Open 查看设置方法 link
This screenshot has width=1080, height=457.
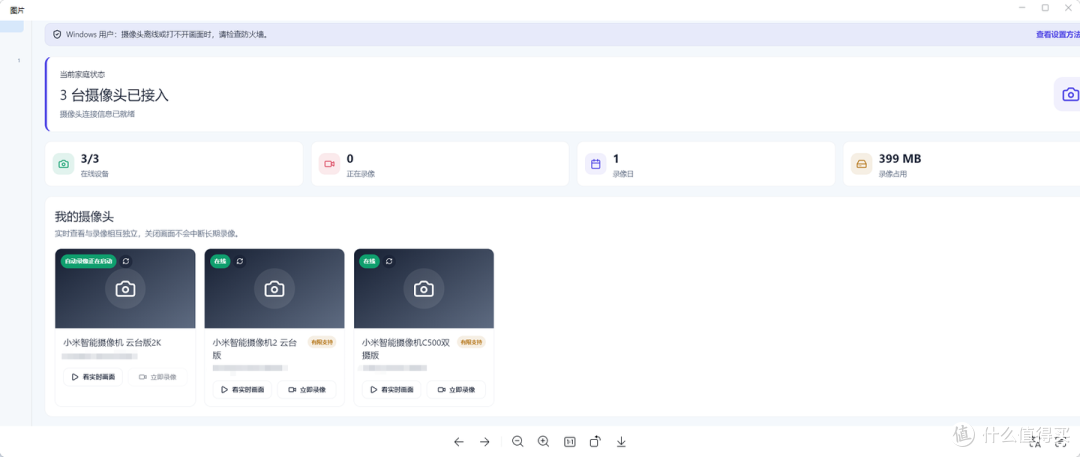[1057, 34]
